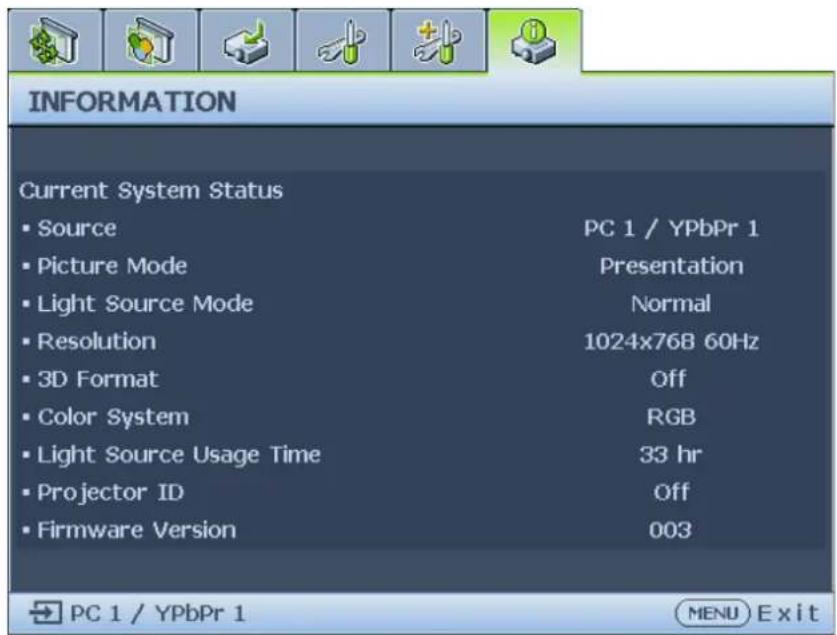Select the 3D Format row label
837x635 pixels.
click(x=98, y=379)
